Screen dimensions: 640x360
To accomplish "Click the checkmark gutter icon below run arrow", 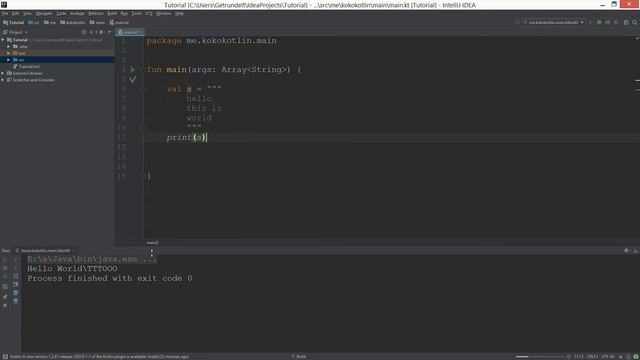I will (133, 80).
